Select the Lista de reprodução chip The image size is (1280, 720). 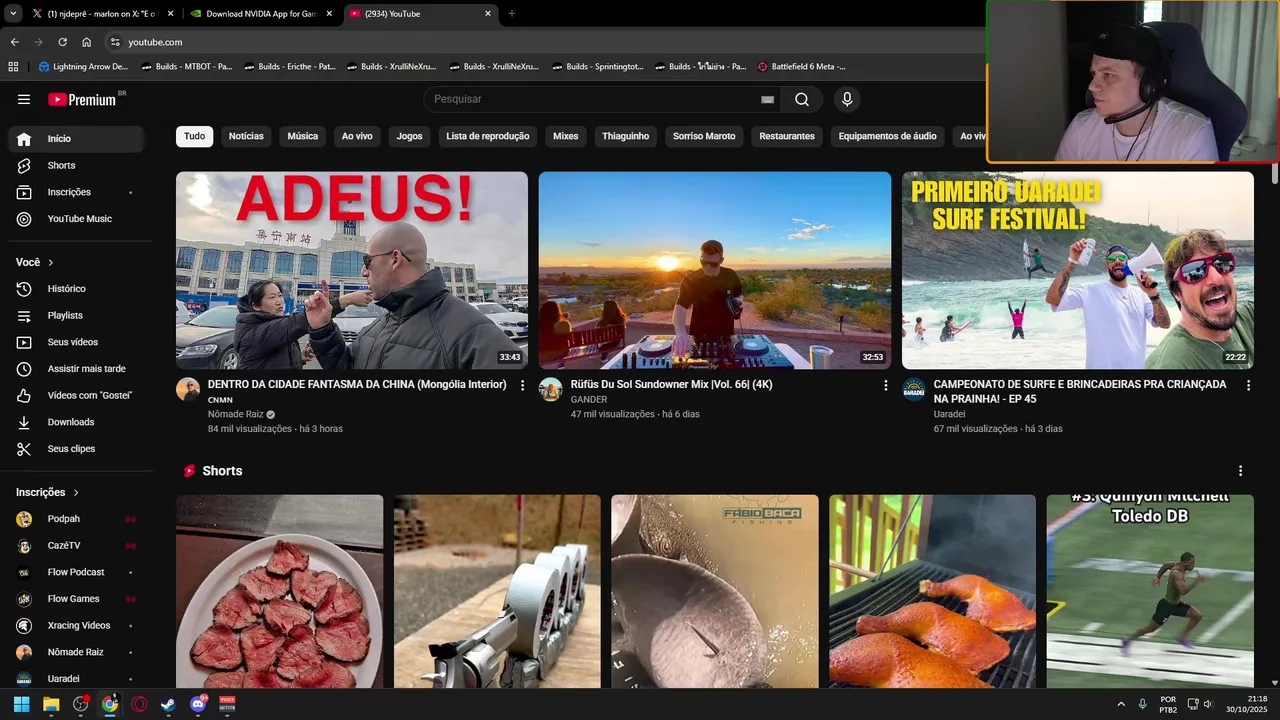(x=488, y=136)
